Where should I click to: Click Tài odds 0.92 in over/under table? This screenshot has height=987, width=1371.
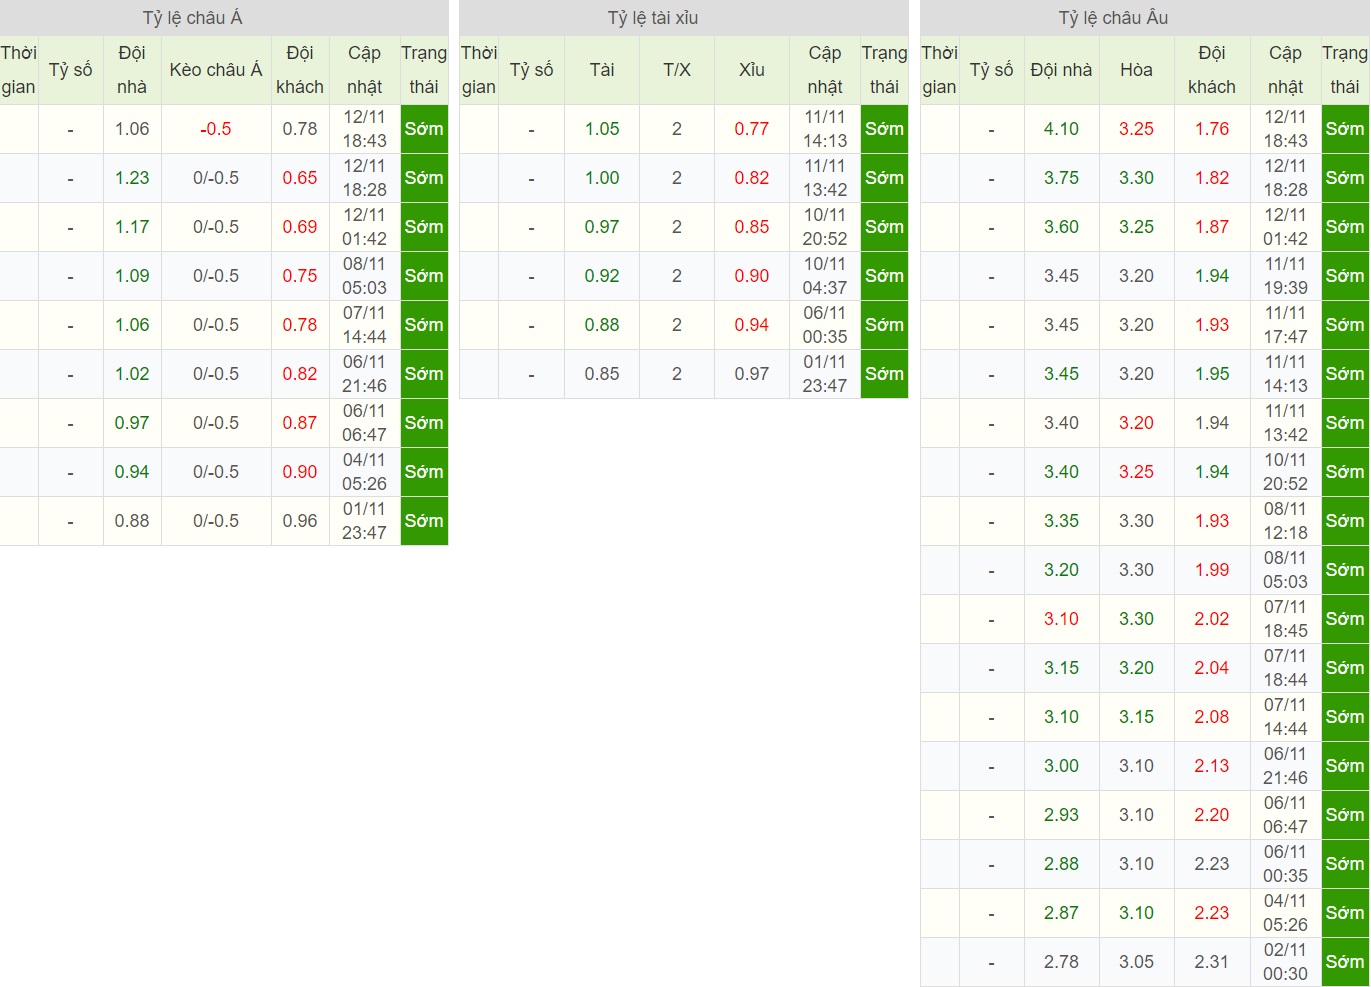602,276
